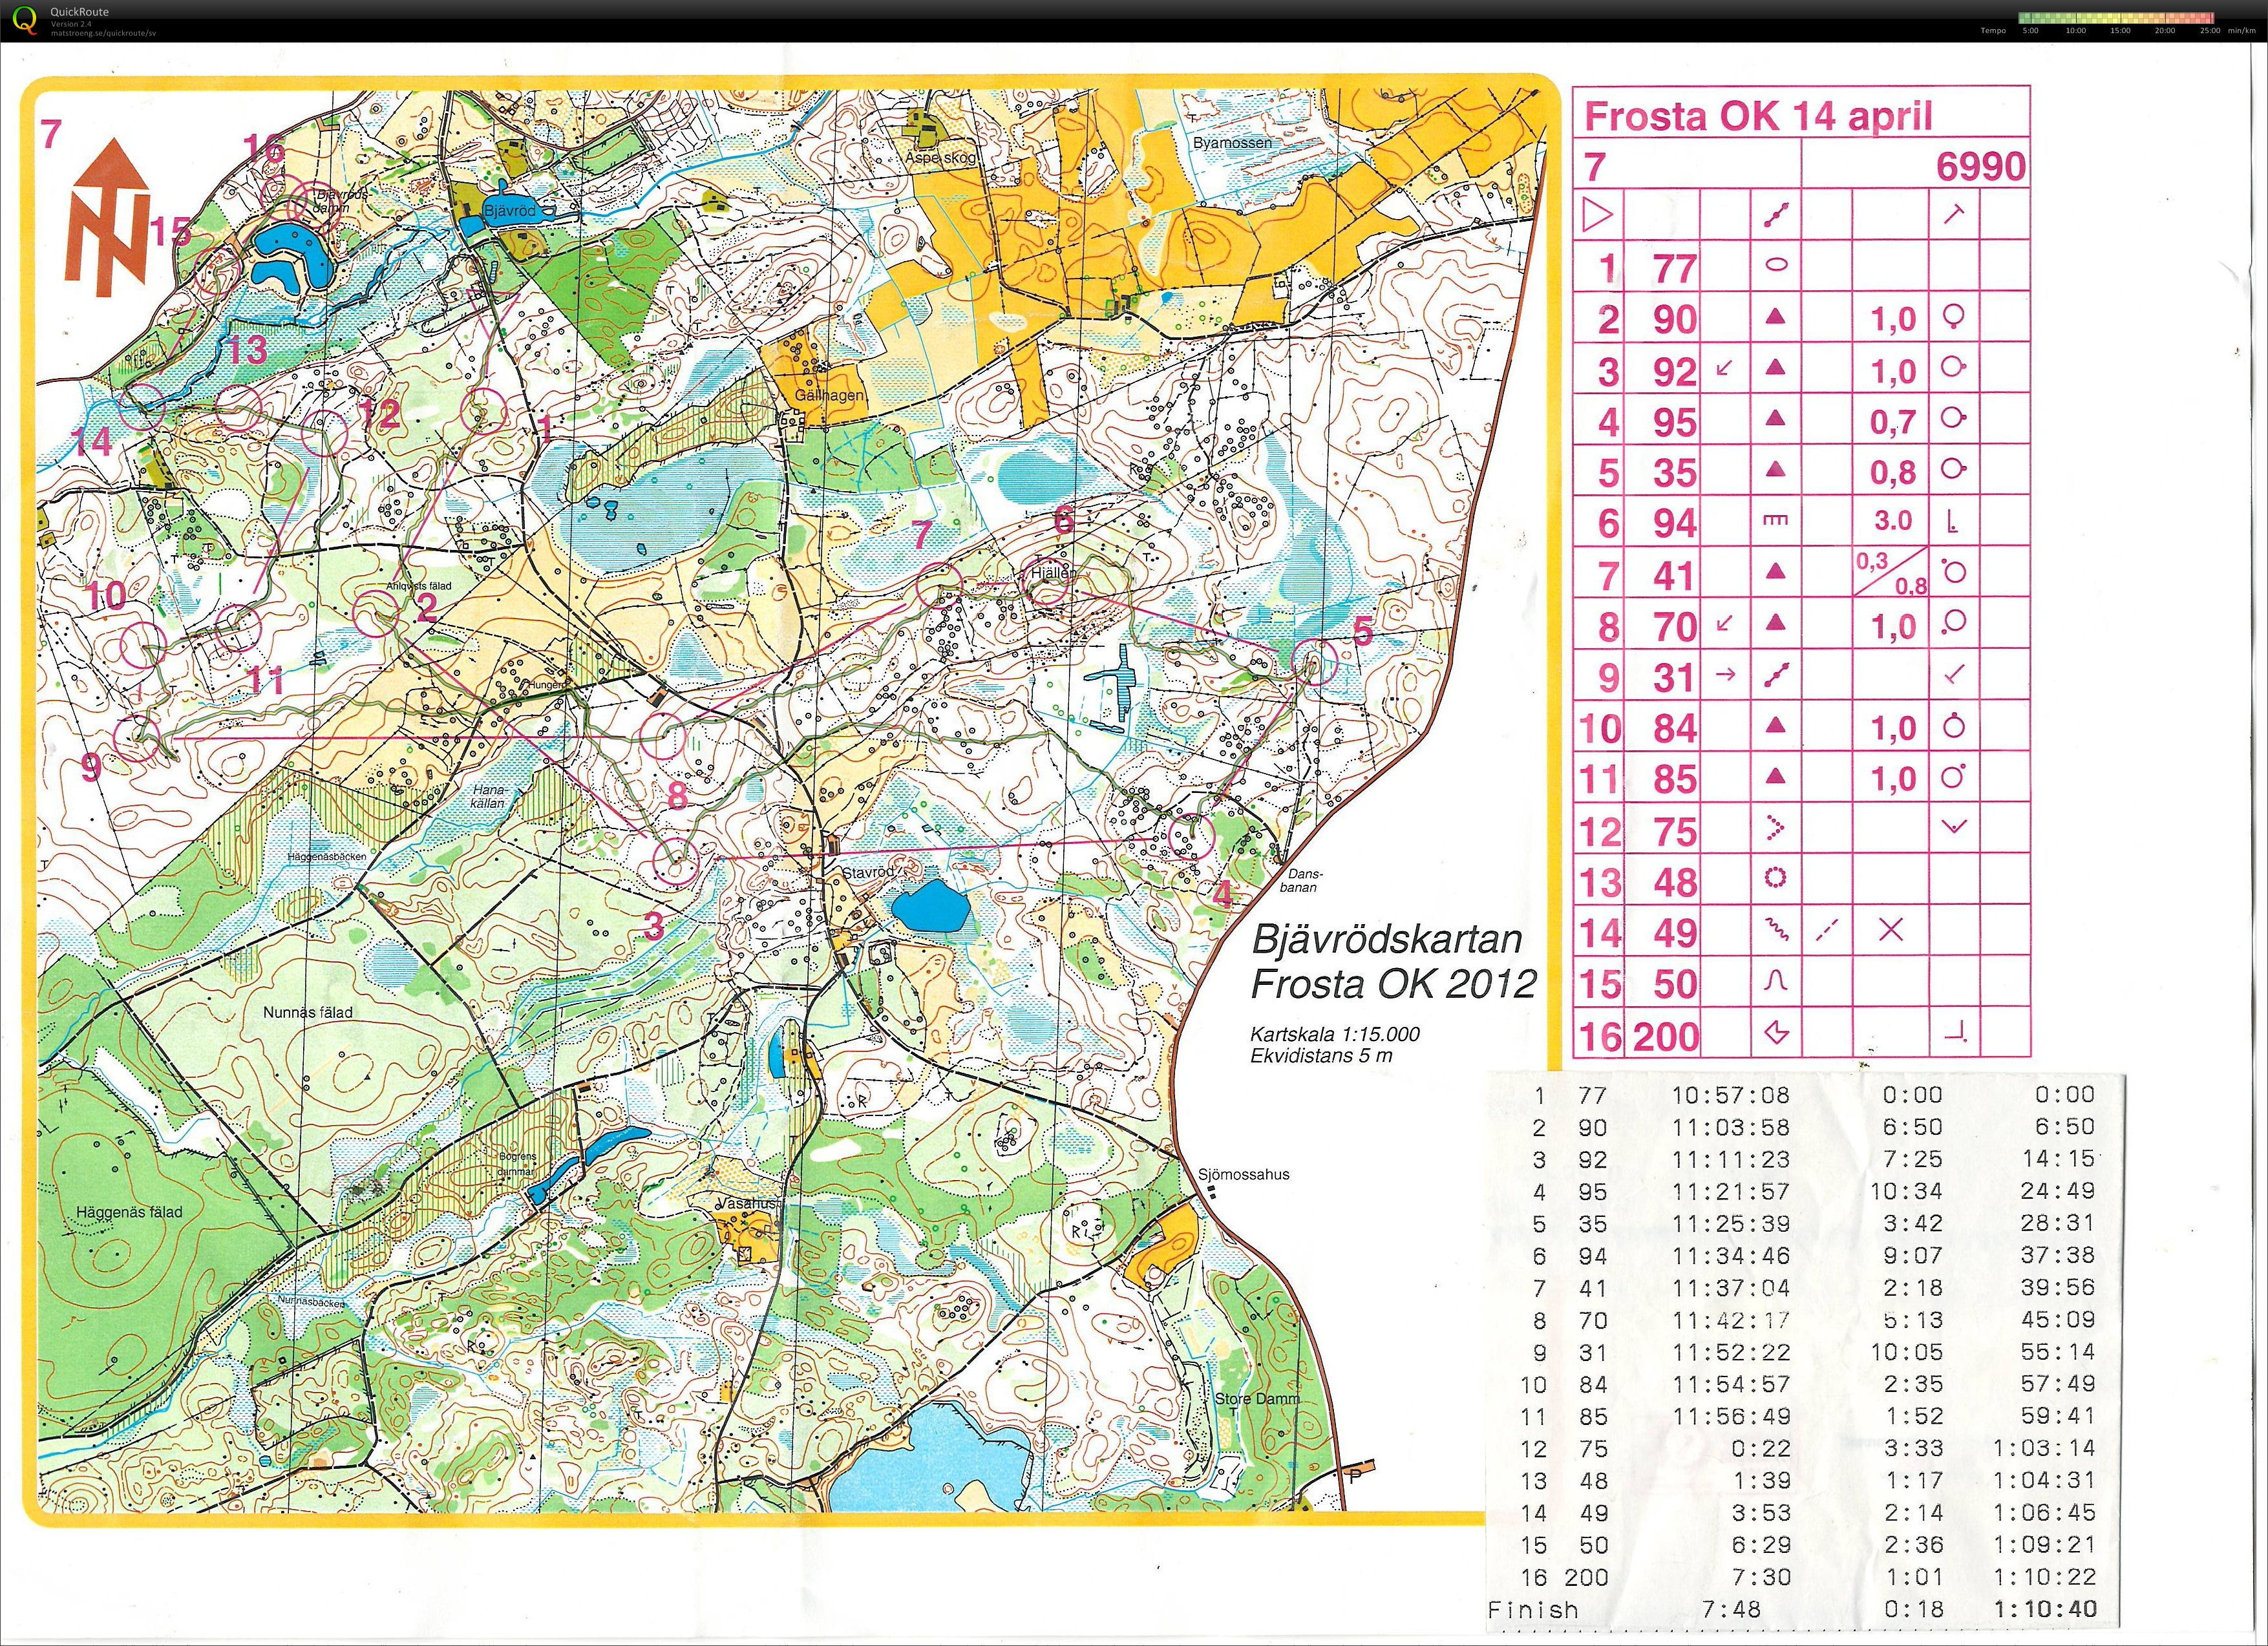Open the matstroeng.se/quickroute/sv link

point(104,33)
